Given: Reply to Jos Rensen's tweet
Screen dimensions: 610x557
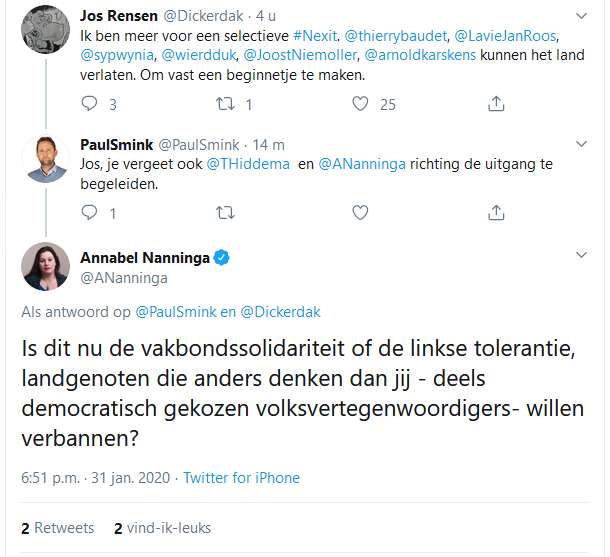Looking at the screenshot, I should 89,104.
